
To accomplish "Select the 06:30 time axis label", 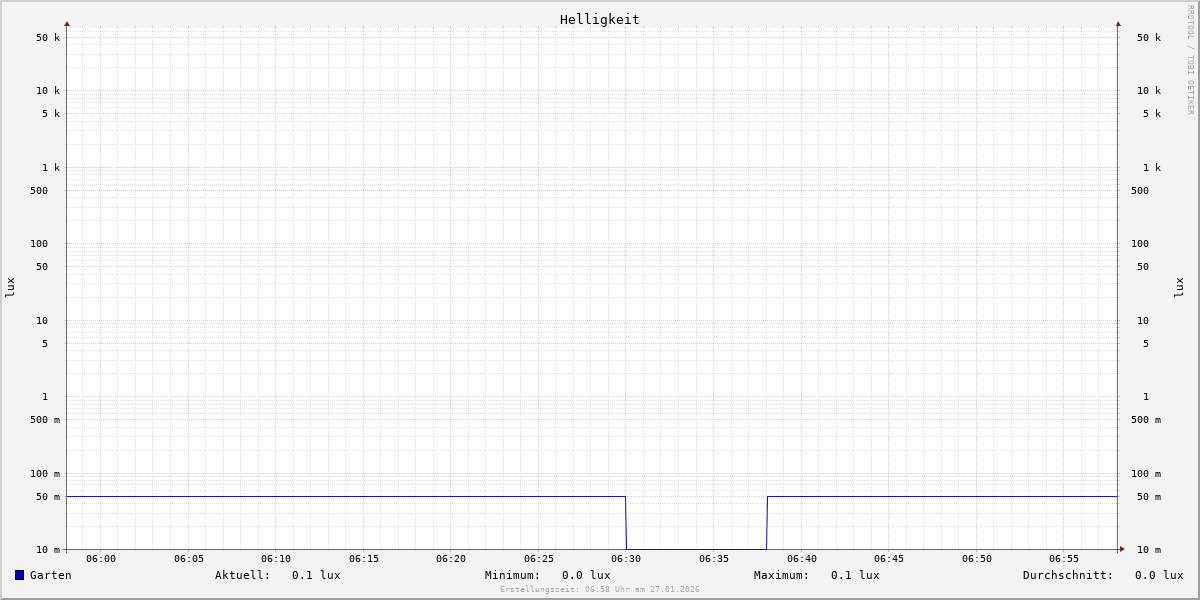I will pos(626,559).
